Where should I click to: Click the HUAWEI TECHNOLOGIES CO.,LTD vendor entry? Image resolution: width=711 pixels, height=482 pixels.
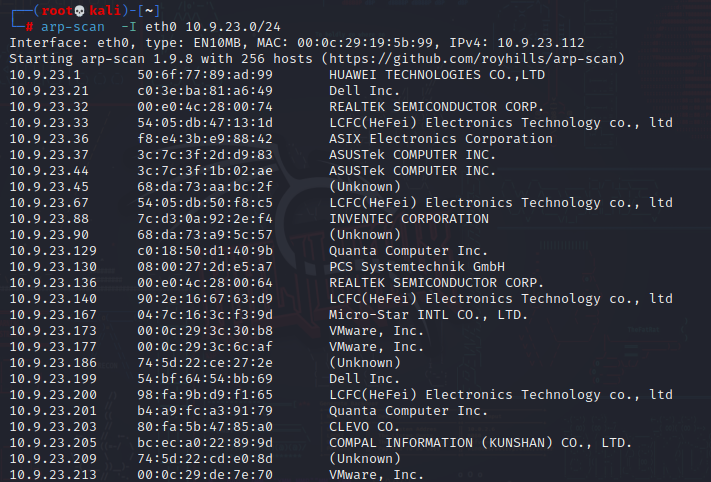pos(437,75)
